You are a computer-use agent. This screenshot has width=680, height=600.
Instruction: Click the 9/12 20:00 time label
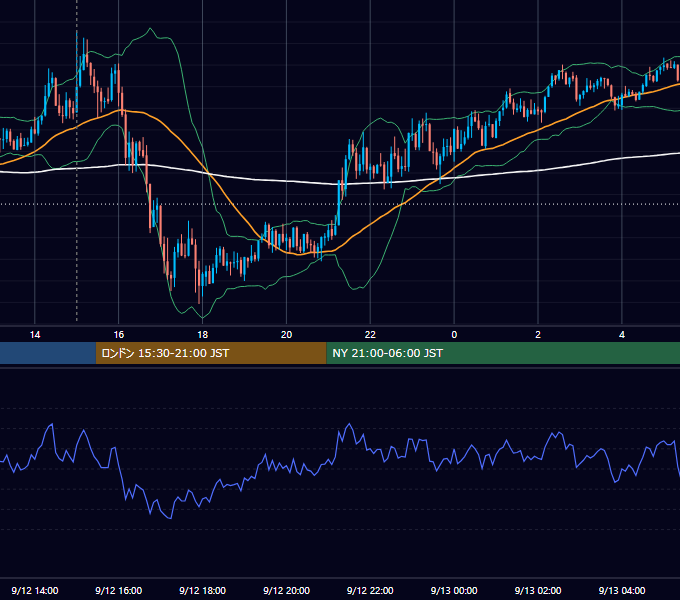pos(286,590)
